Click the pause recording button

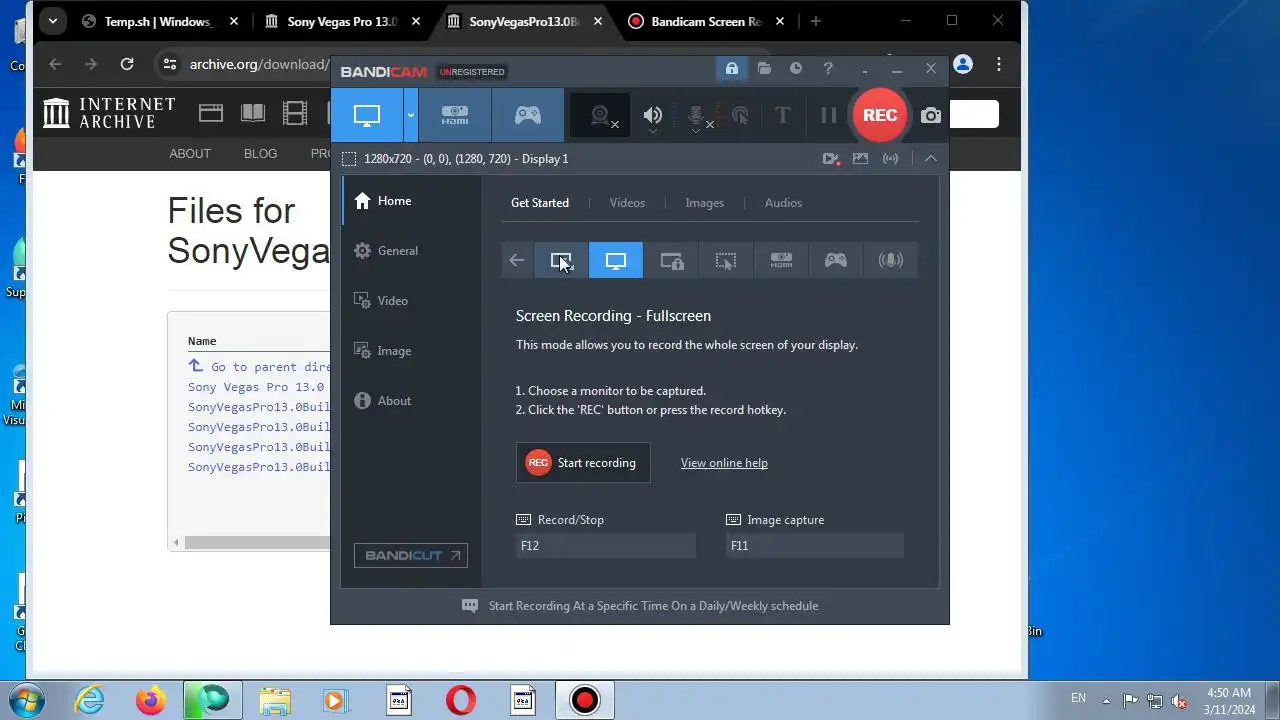(x=829, y=115)
